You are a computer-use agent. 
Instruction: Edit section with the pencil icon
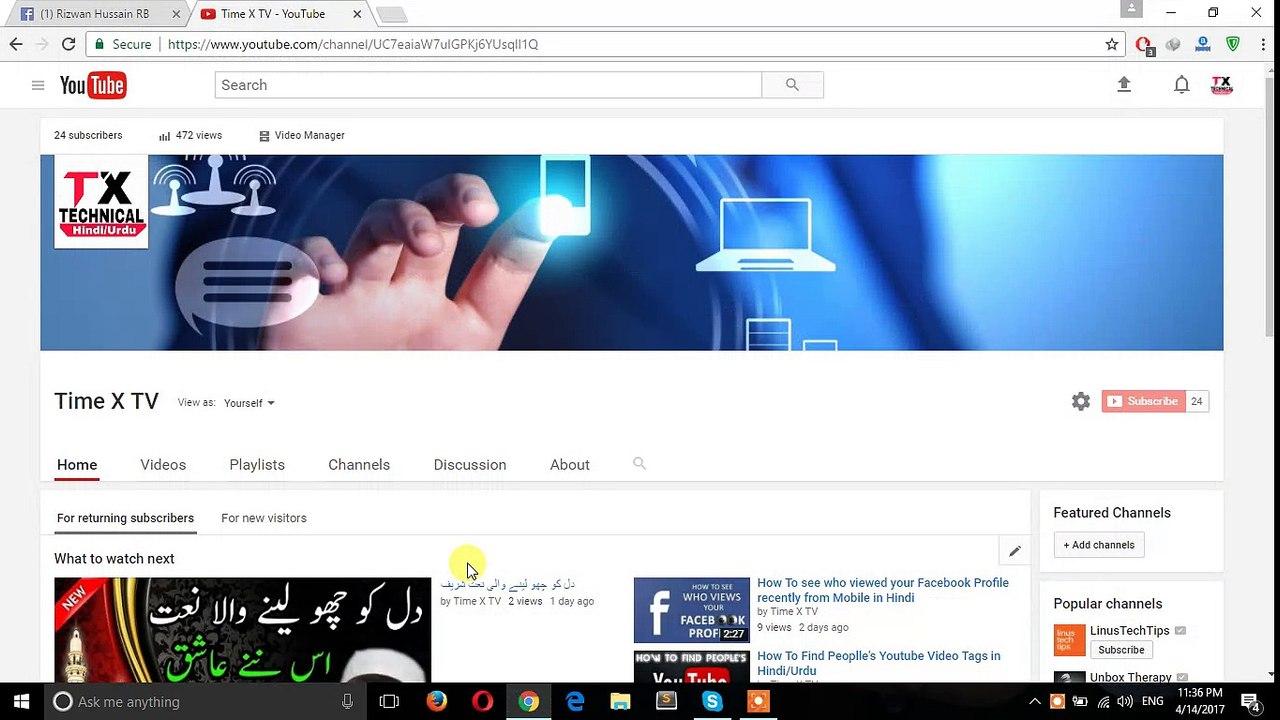(x=1014, y=551)
